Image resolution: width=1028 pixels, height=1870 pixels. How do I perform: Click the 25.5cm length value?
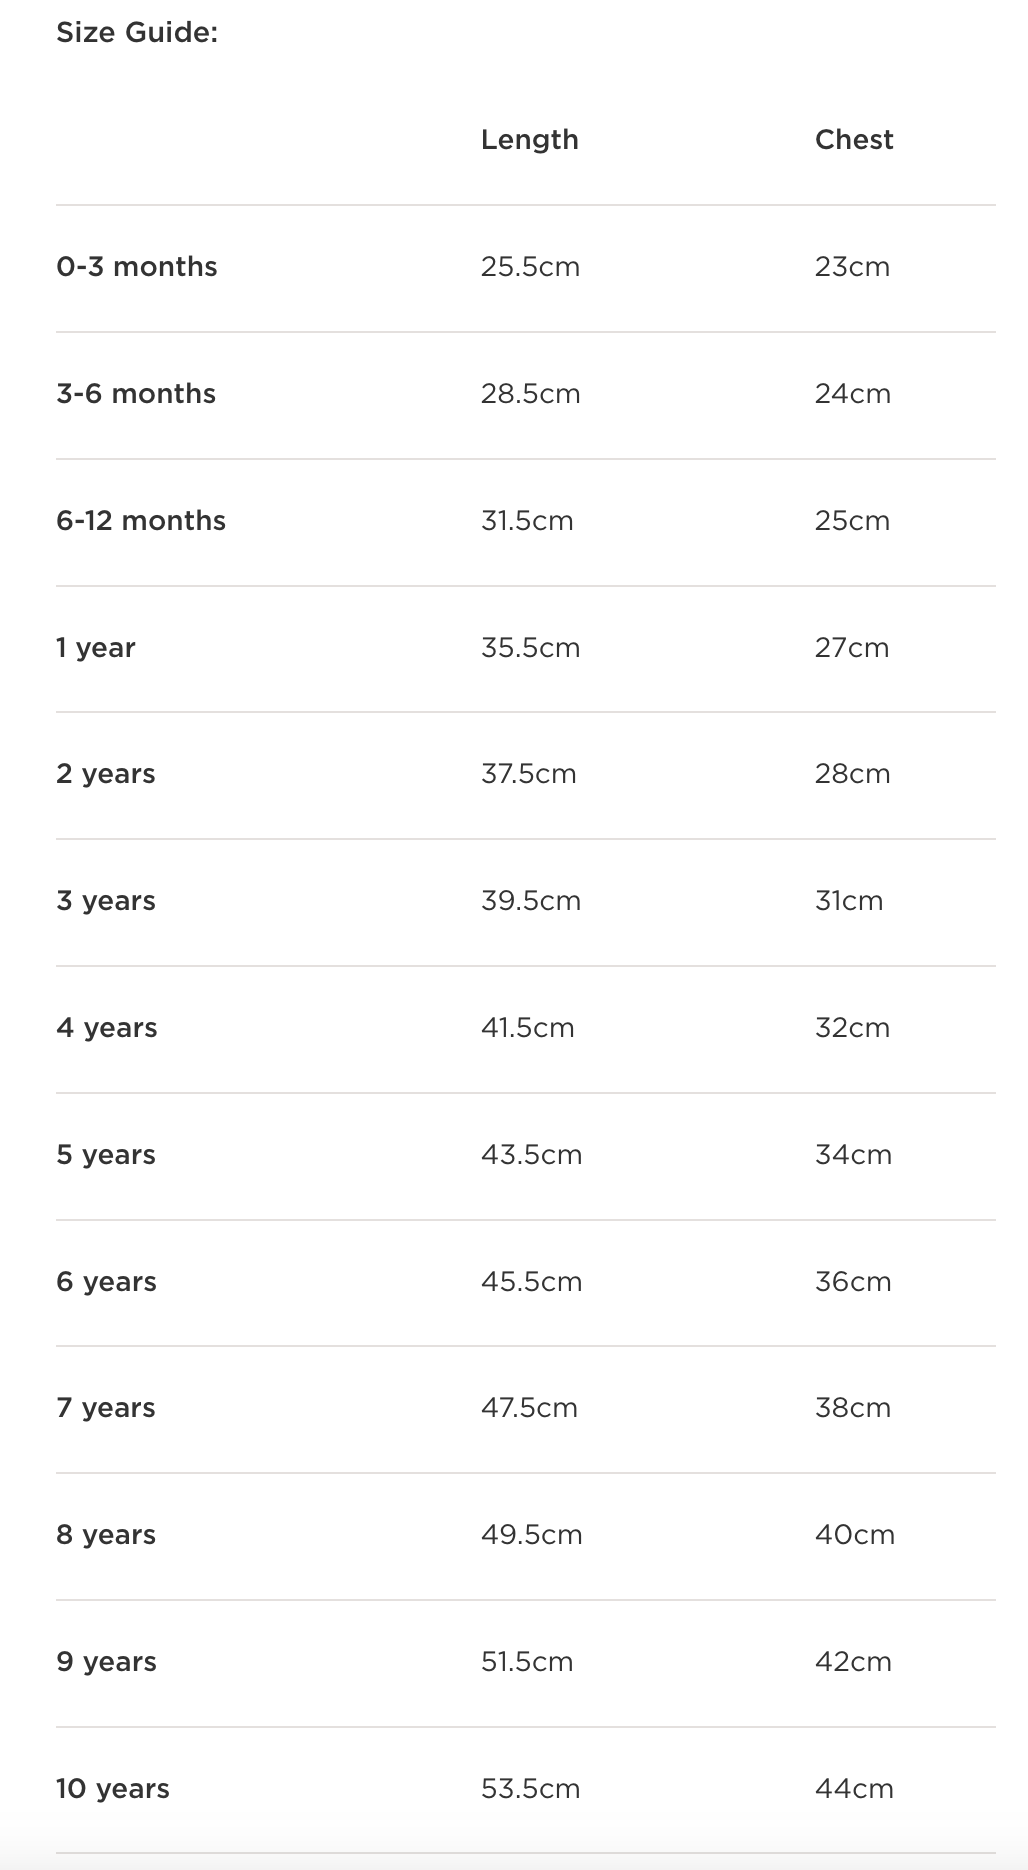pos(530,267)
